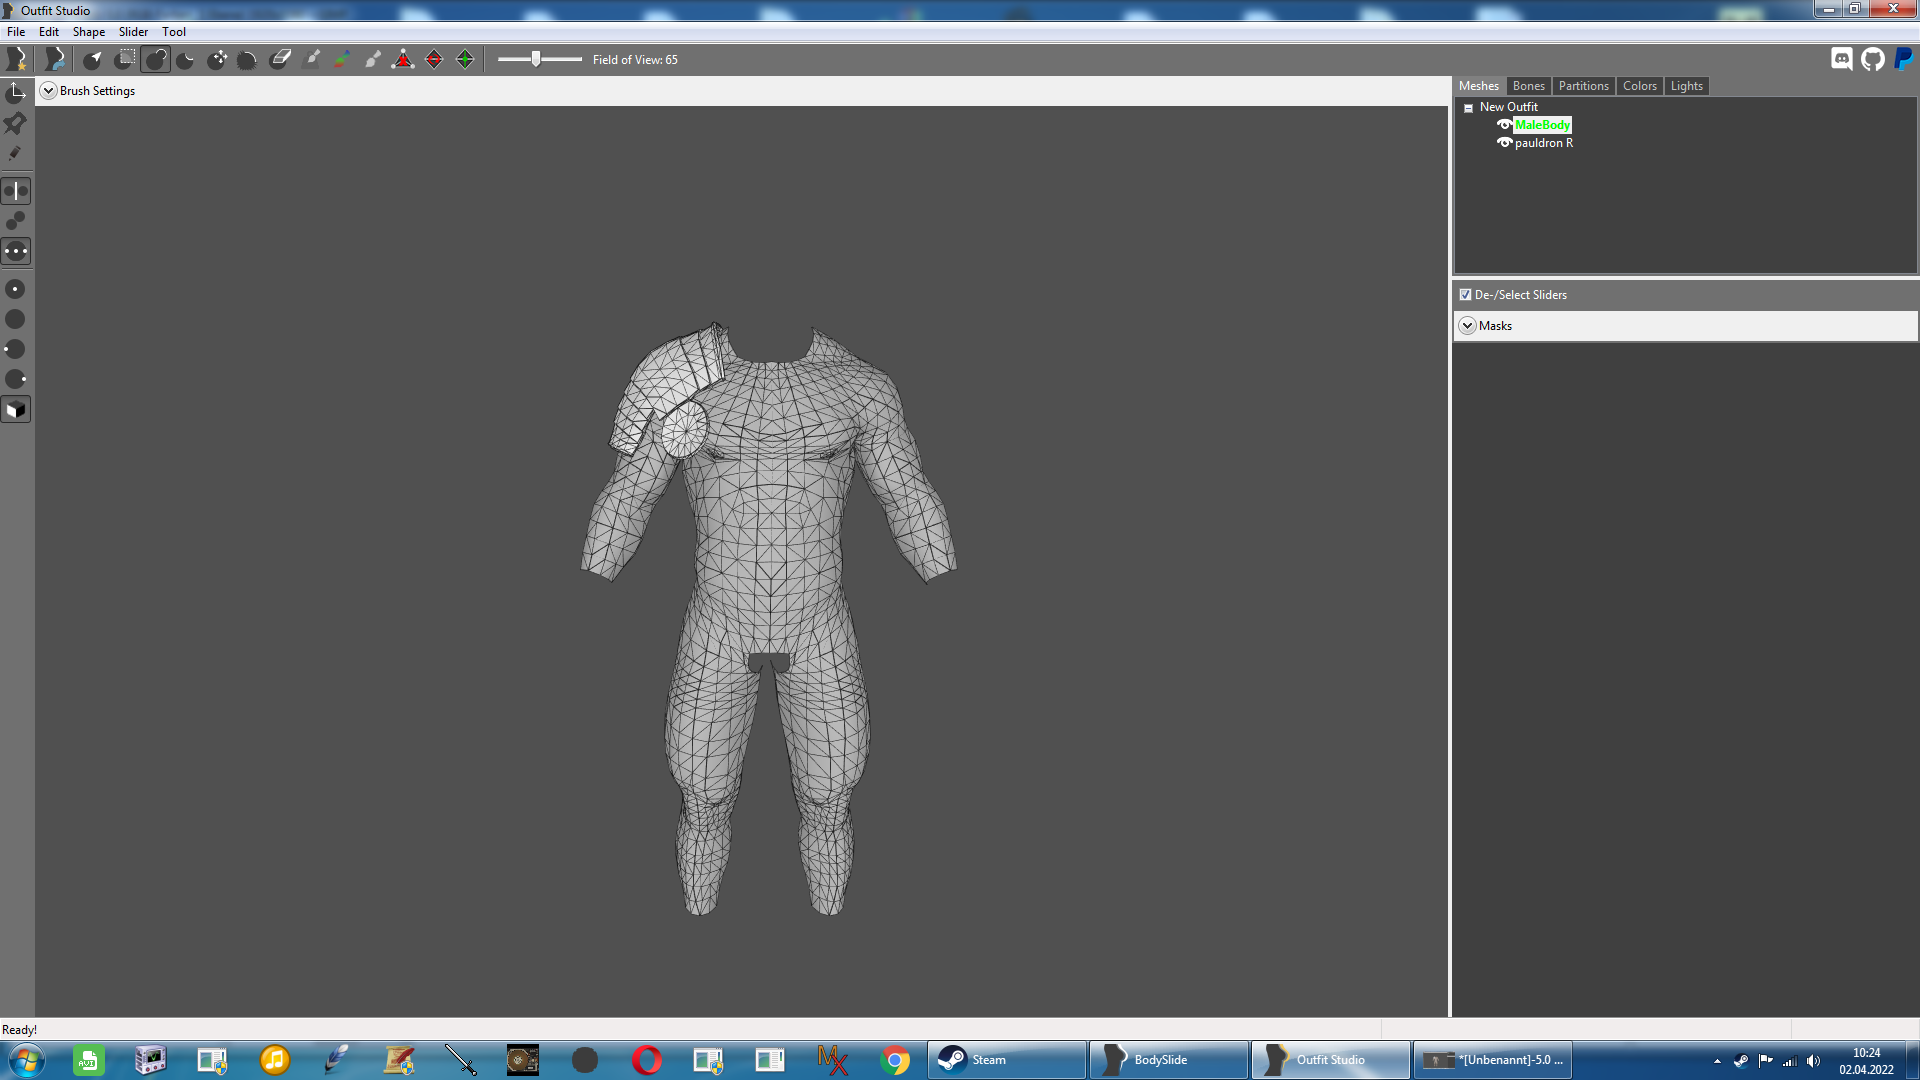
Task: Open the Slider menu
Action: tap(133, 32)
